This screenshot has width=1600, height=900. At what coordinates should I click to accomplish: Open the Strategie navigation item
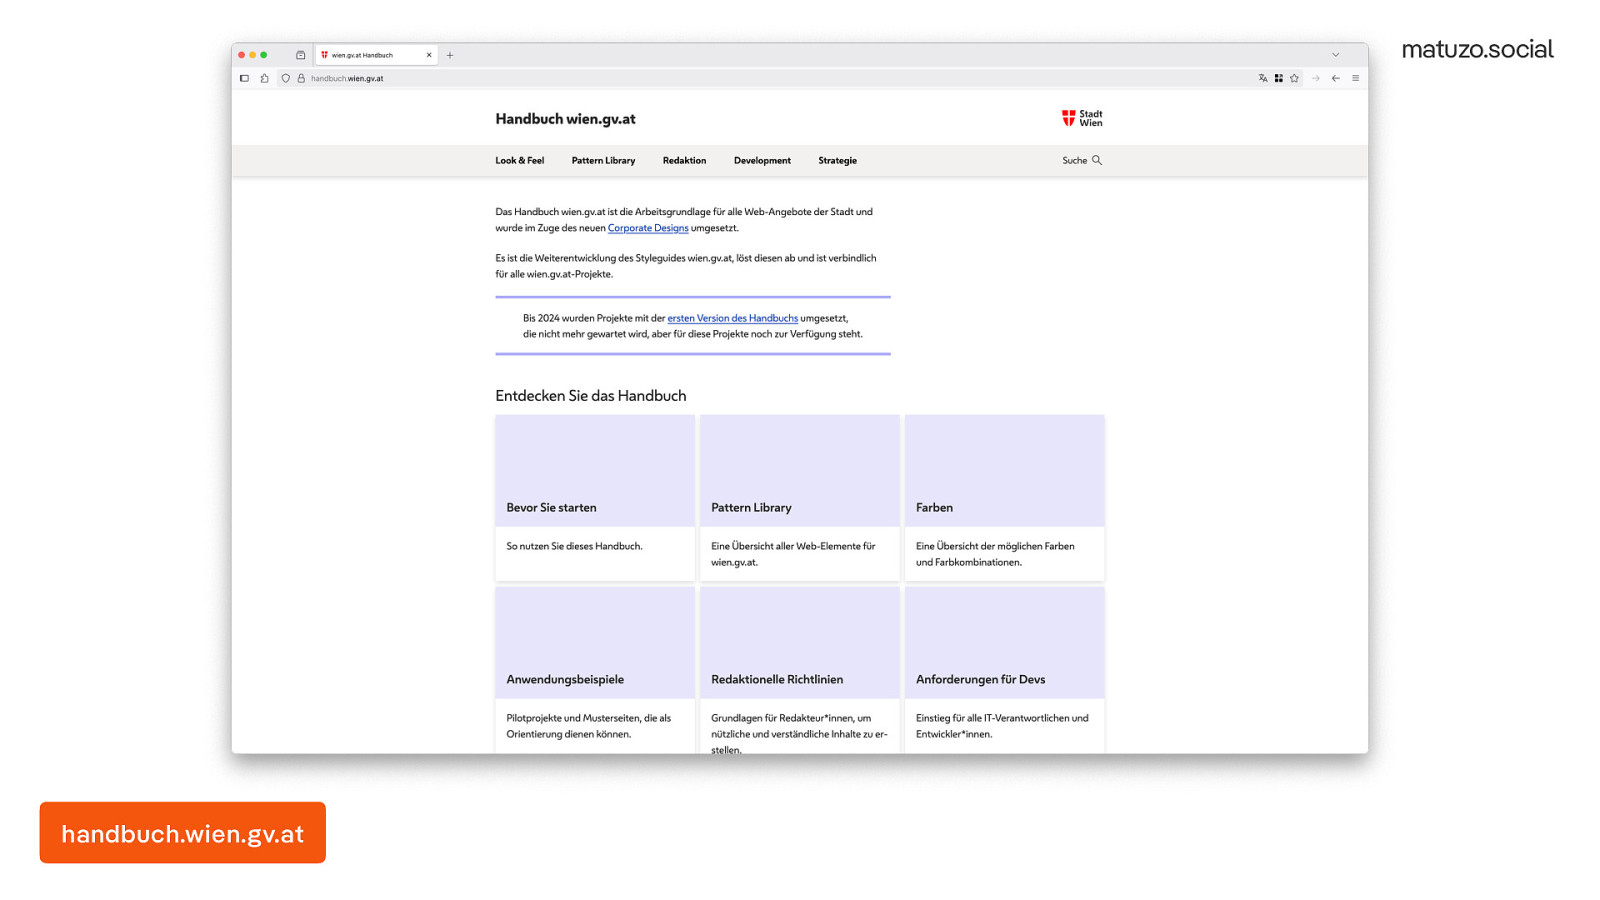point(837,160)
